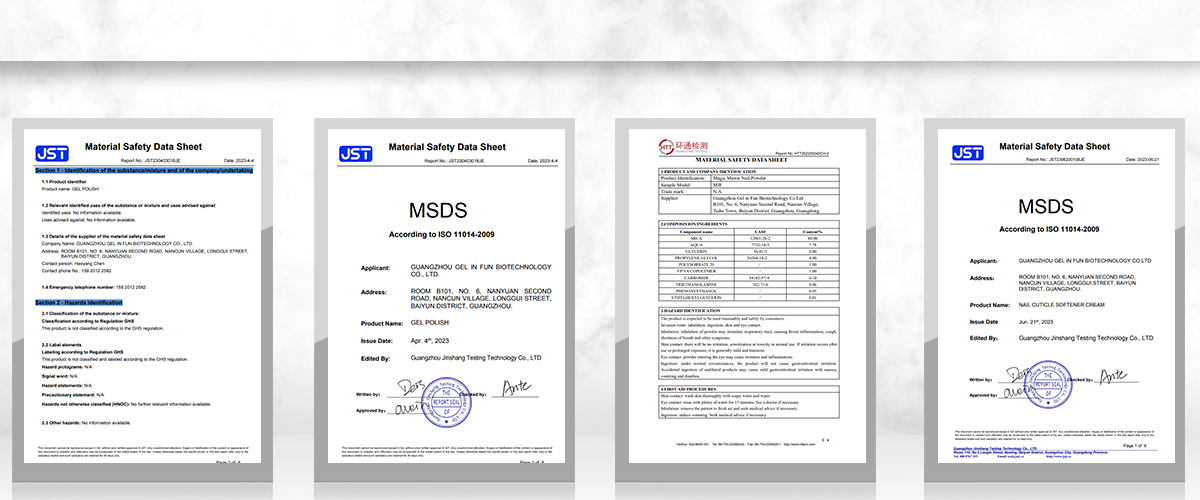Click the highlighted 'Section 2 - Hazards identification' heading
The width and height of the screenshot is (1200, 500).
click(79, 302)
